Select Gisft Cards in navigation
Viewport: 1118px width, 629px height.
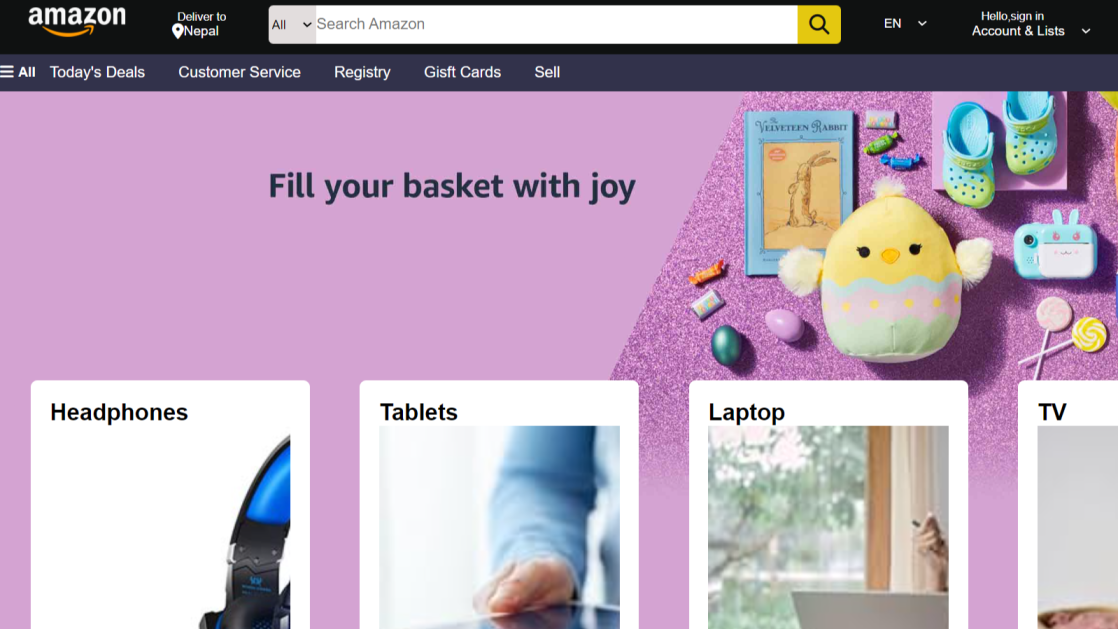(x=462, y=72)
